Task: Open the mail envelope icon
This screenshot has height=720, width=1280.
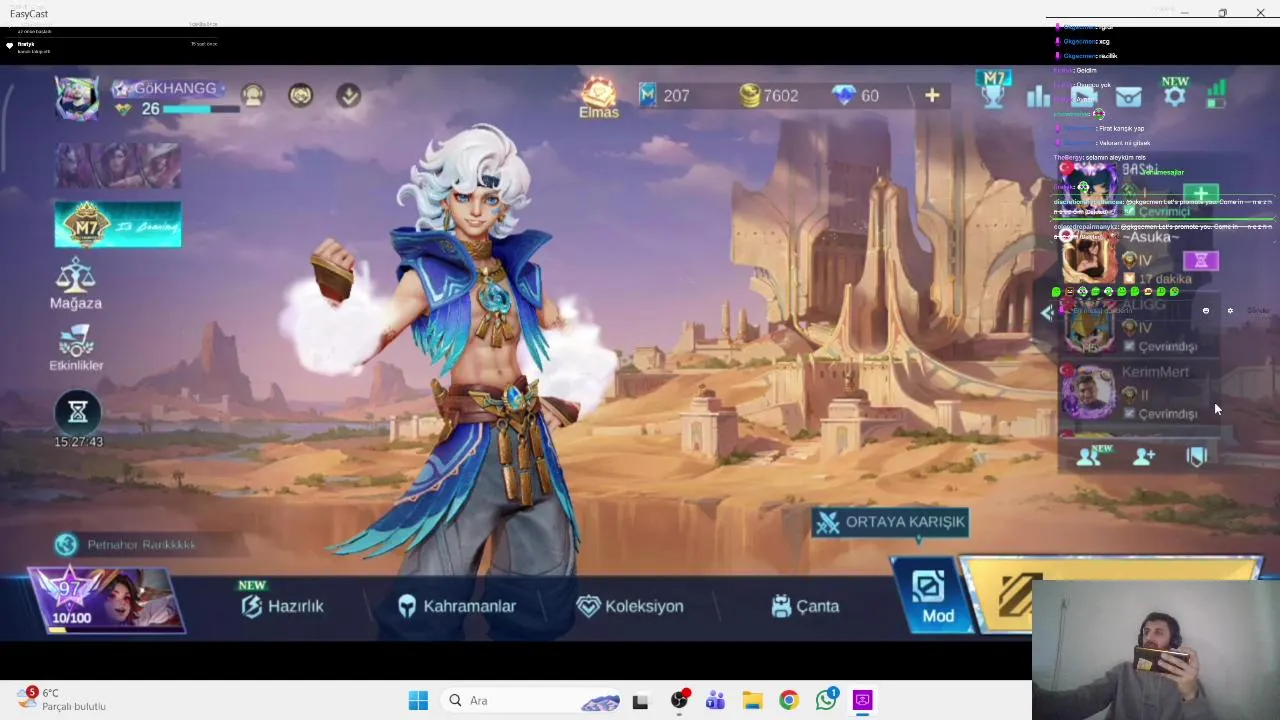Action: click(x=1128, y=96)
